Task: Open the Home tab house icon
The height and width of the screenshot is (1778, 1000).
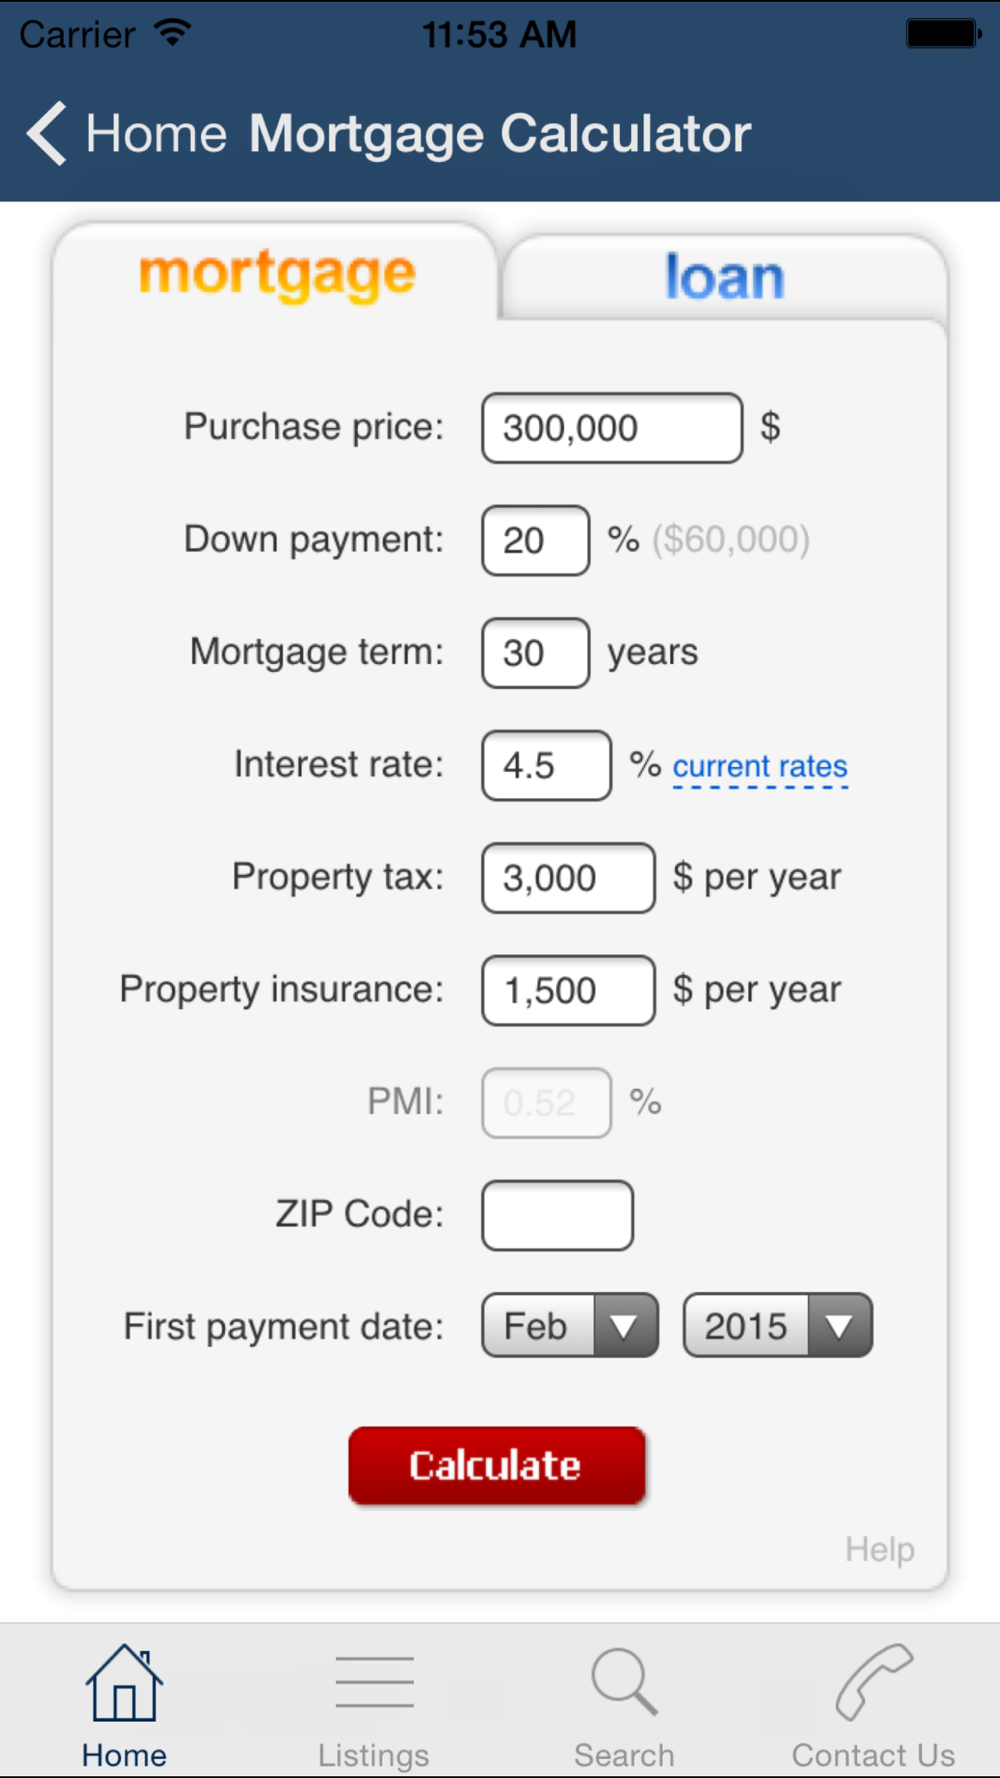Action: click(124, 1682)
